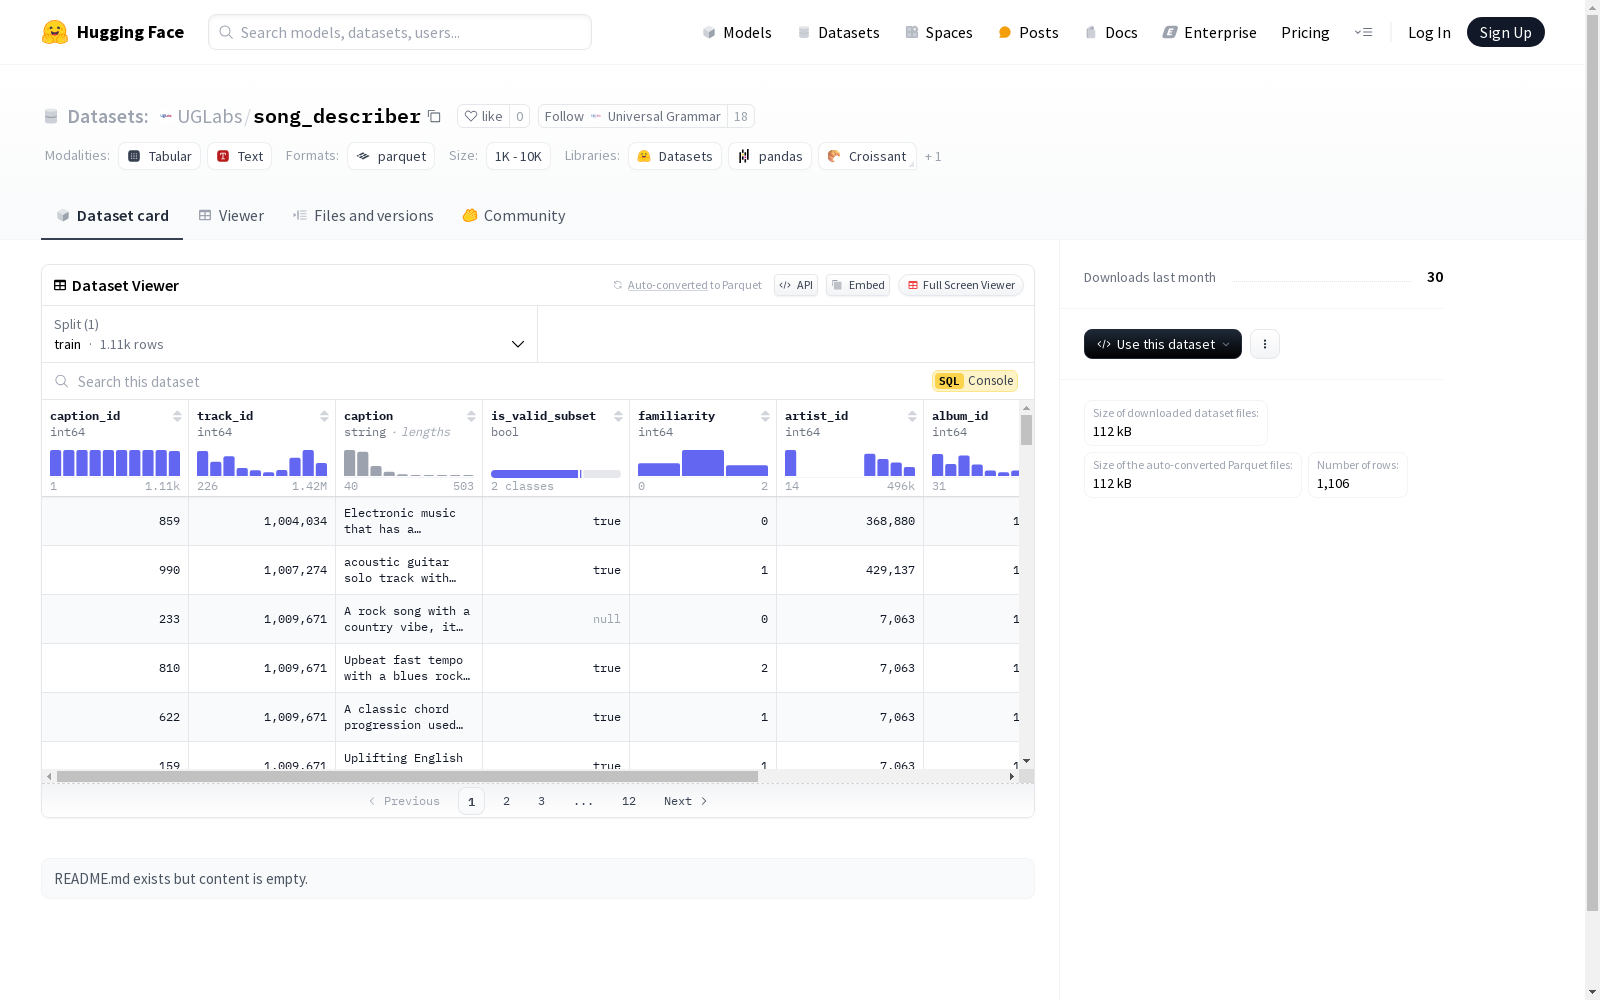Click the cell with value 429,137

(850, 570)
